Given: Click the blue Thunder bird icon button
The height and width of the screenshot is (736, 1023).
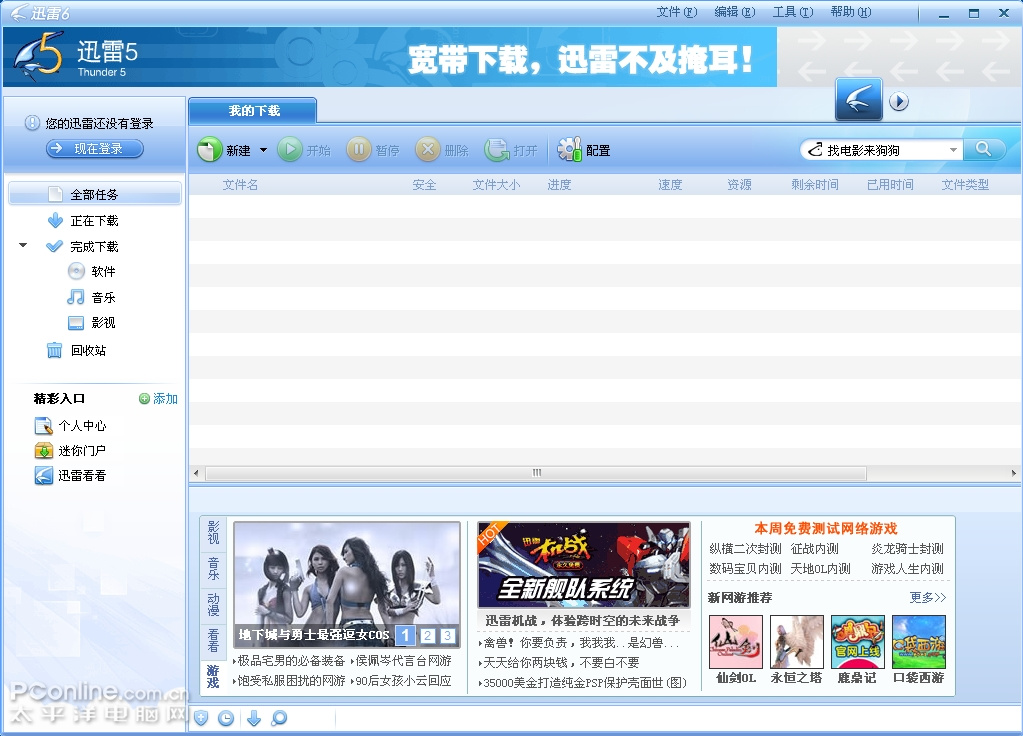Looking at the screenshot, I should 859,100.
